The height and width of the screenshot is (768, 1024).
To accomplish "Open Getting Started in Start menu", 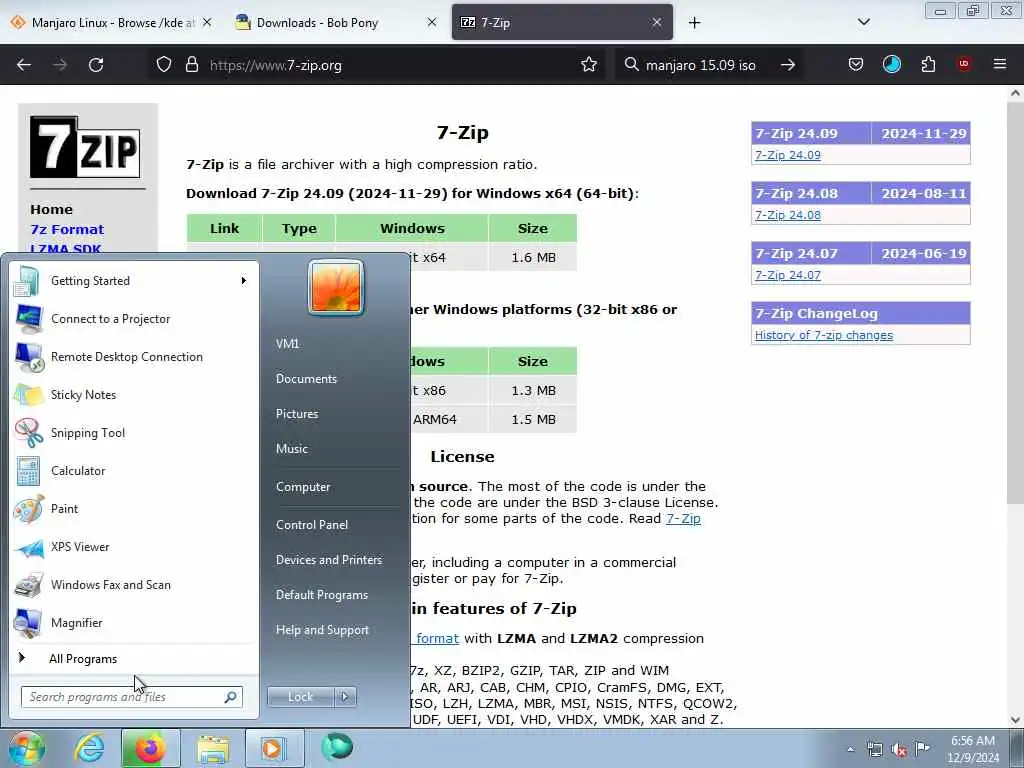I will (x=133, y=281).
